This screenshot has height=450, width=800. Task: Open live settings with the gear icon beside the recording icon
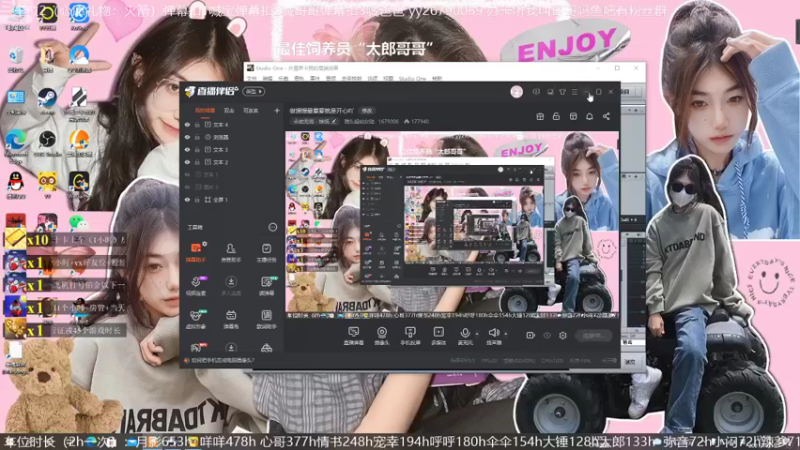563,335
